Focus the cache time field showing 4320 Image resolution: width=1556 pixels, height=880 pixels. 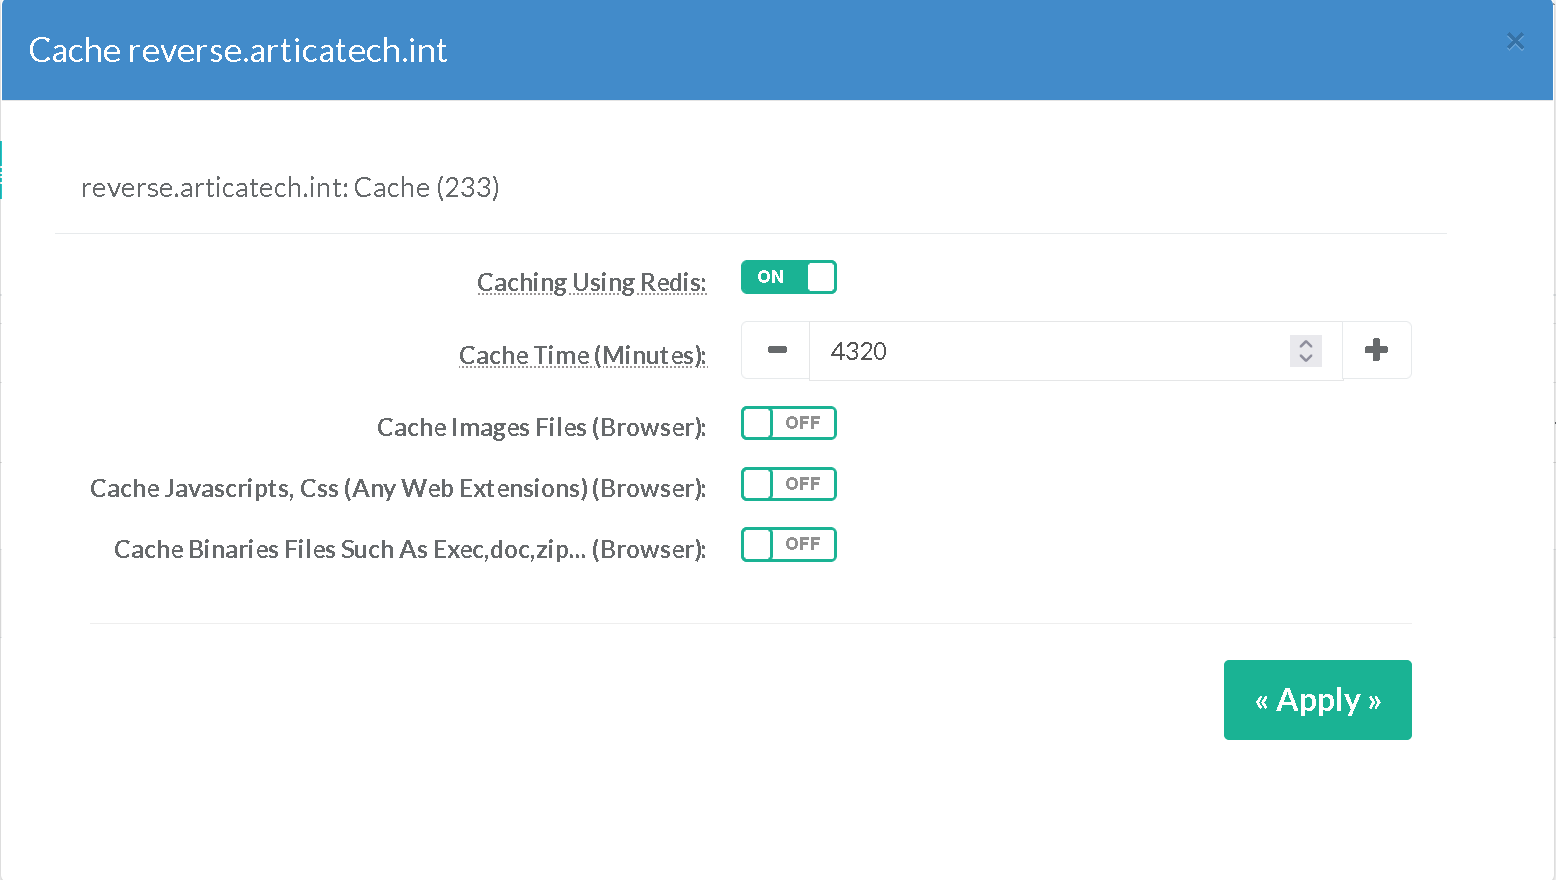pyautogui.click(x=1050, y=351)
